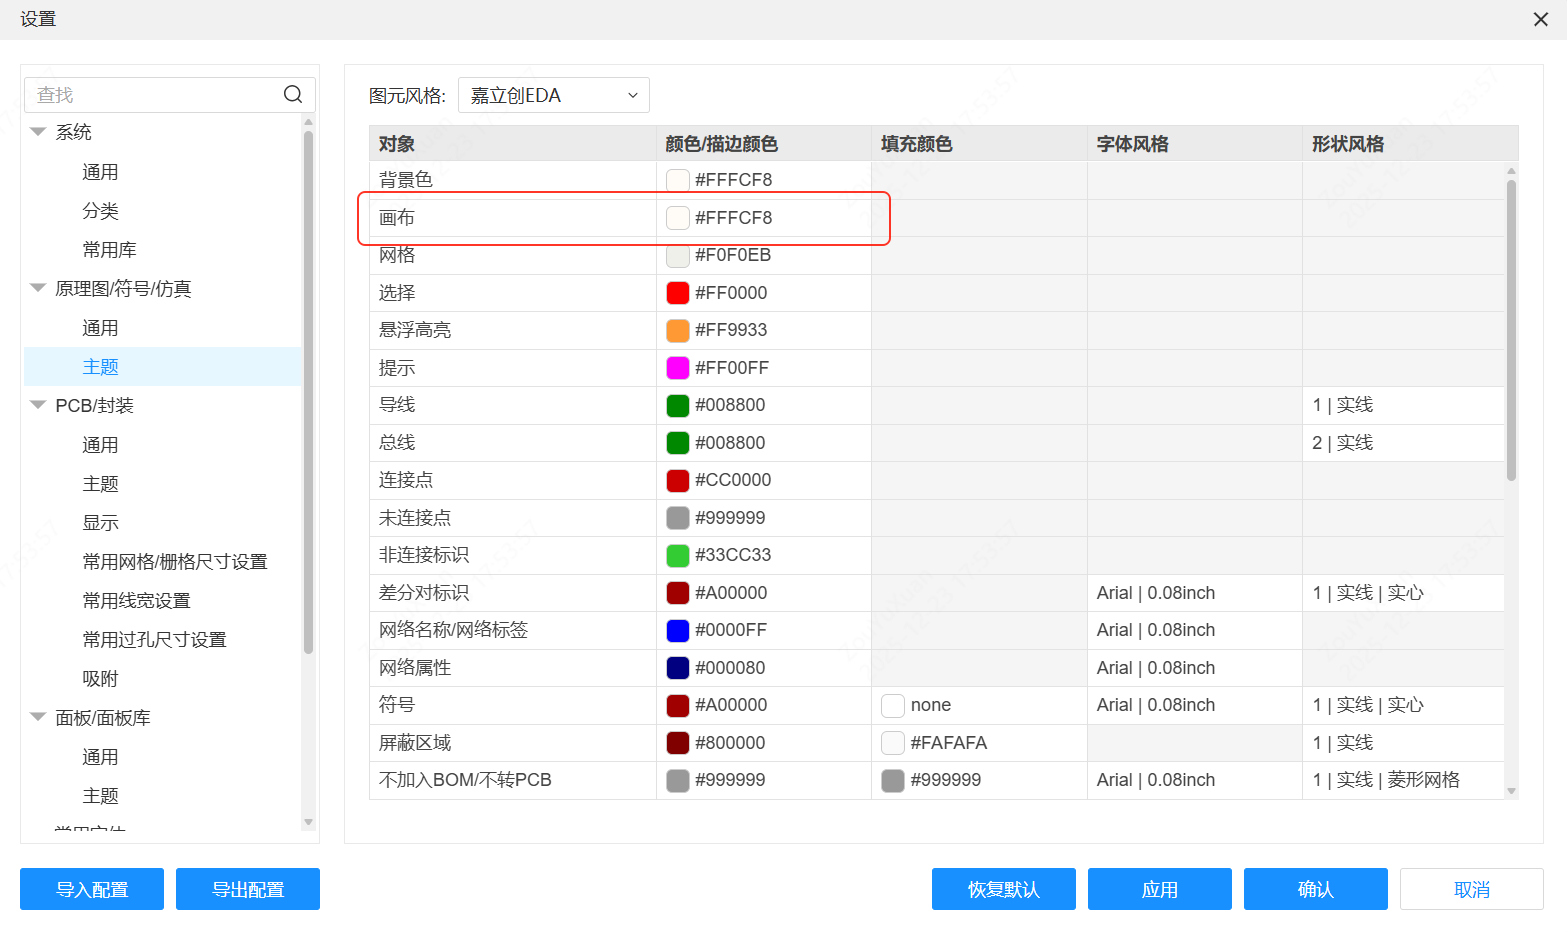Cancel settings via 取消 button
The height and width of the screenshot is (932, 1567).
click(x=1471, y=889)
